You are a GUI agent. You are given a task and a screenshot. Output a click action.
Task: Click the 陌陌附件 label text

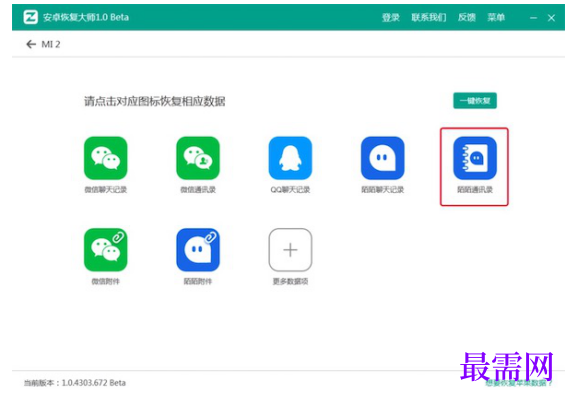pyautogui.click(x=198, y=281)
